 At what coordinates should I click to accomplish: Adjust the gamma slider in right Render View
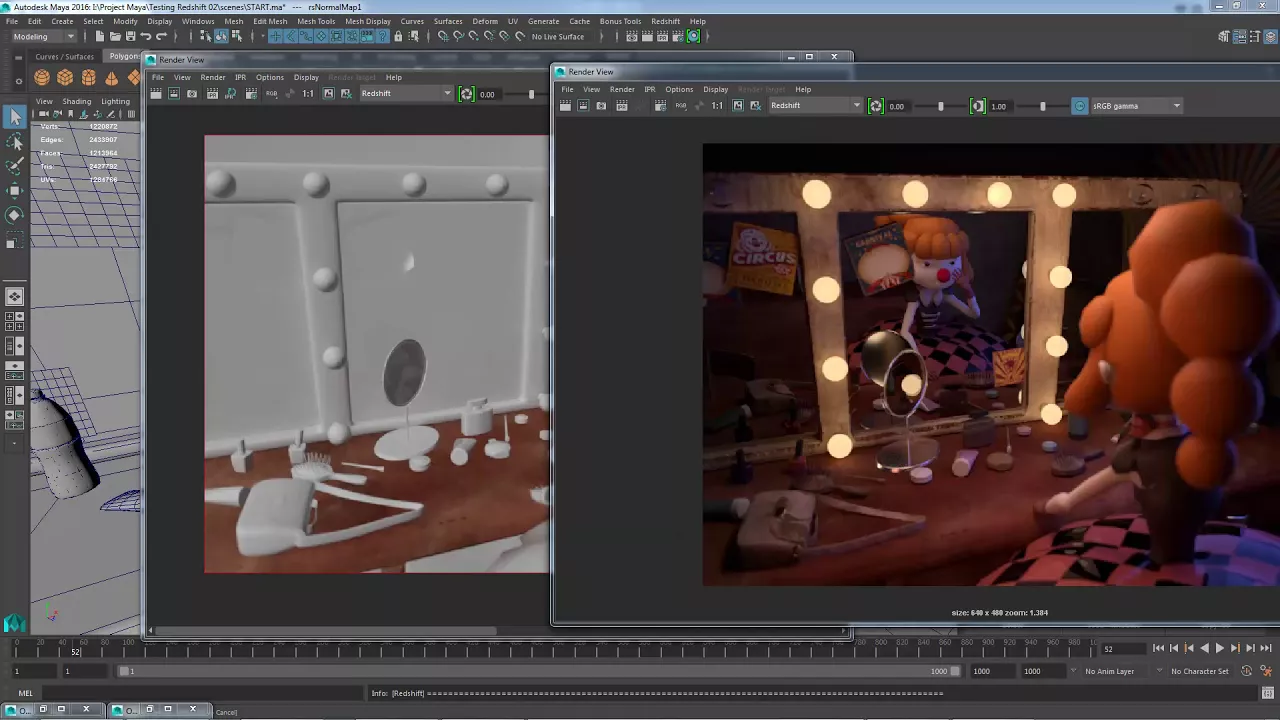1042,106
